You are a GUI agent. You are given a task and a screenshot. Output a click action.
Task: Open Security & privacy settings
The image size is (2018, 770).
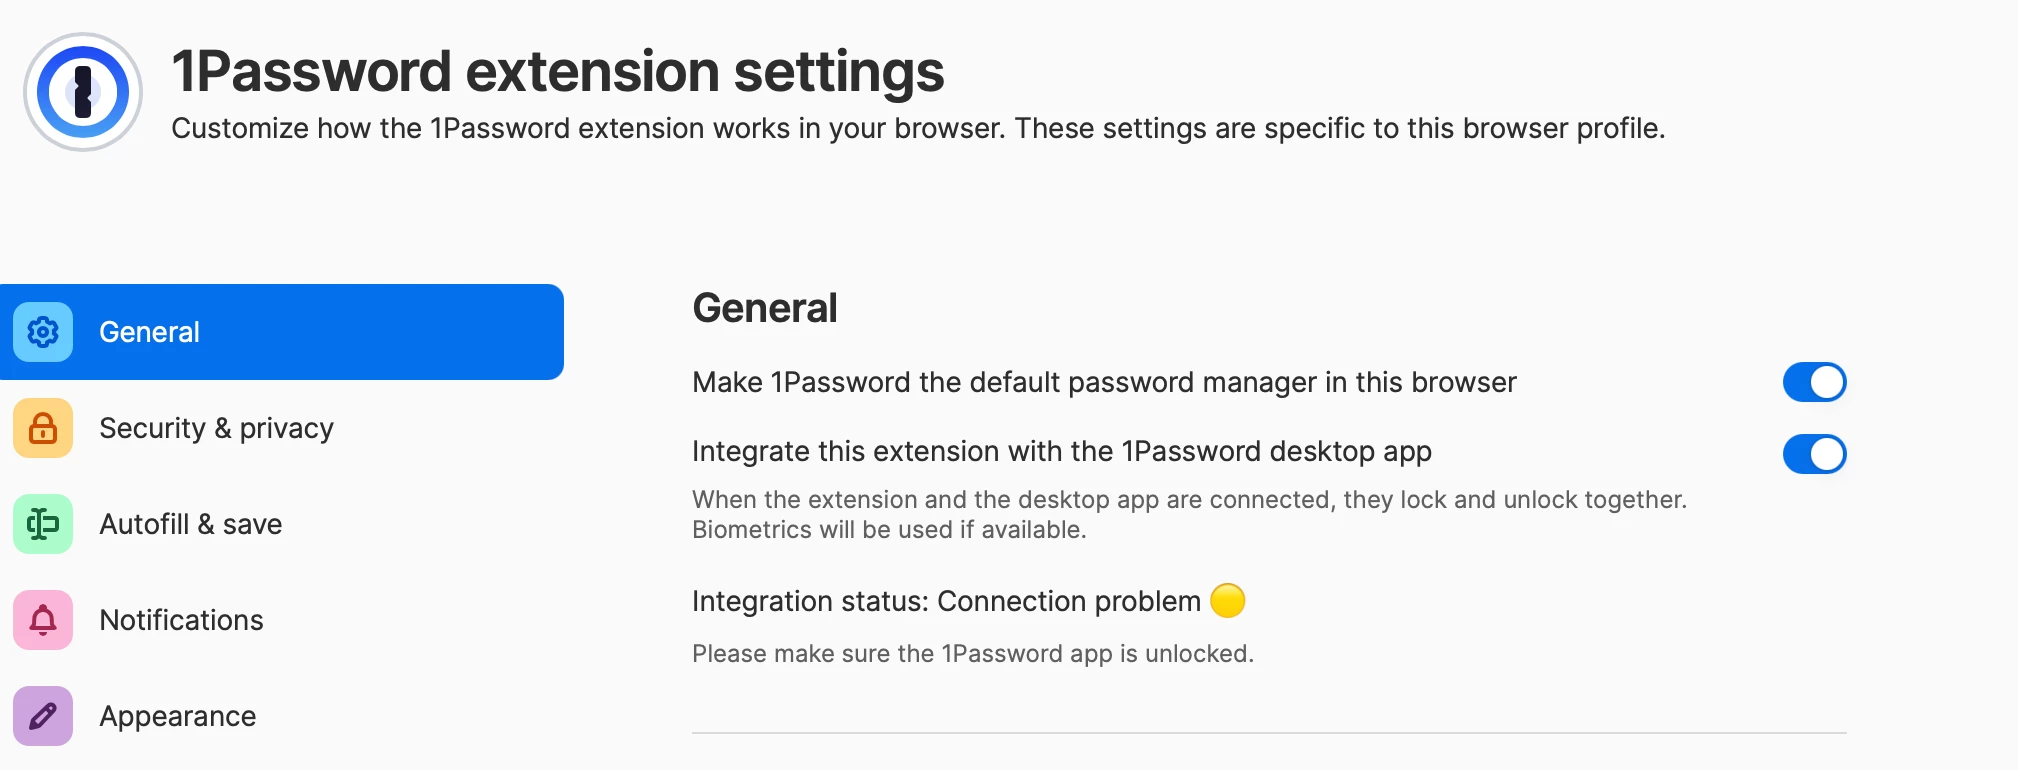click(216, 428)
